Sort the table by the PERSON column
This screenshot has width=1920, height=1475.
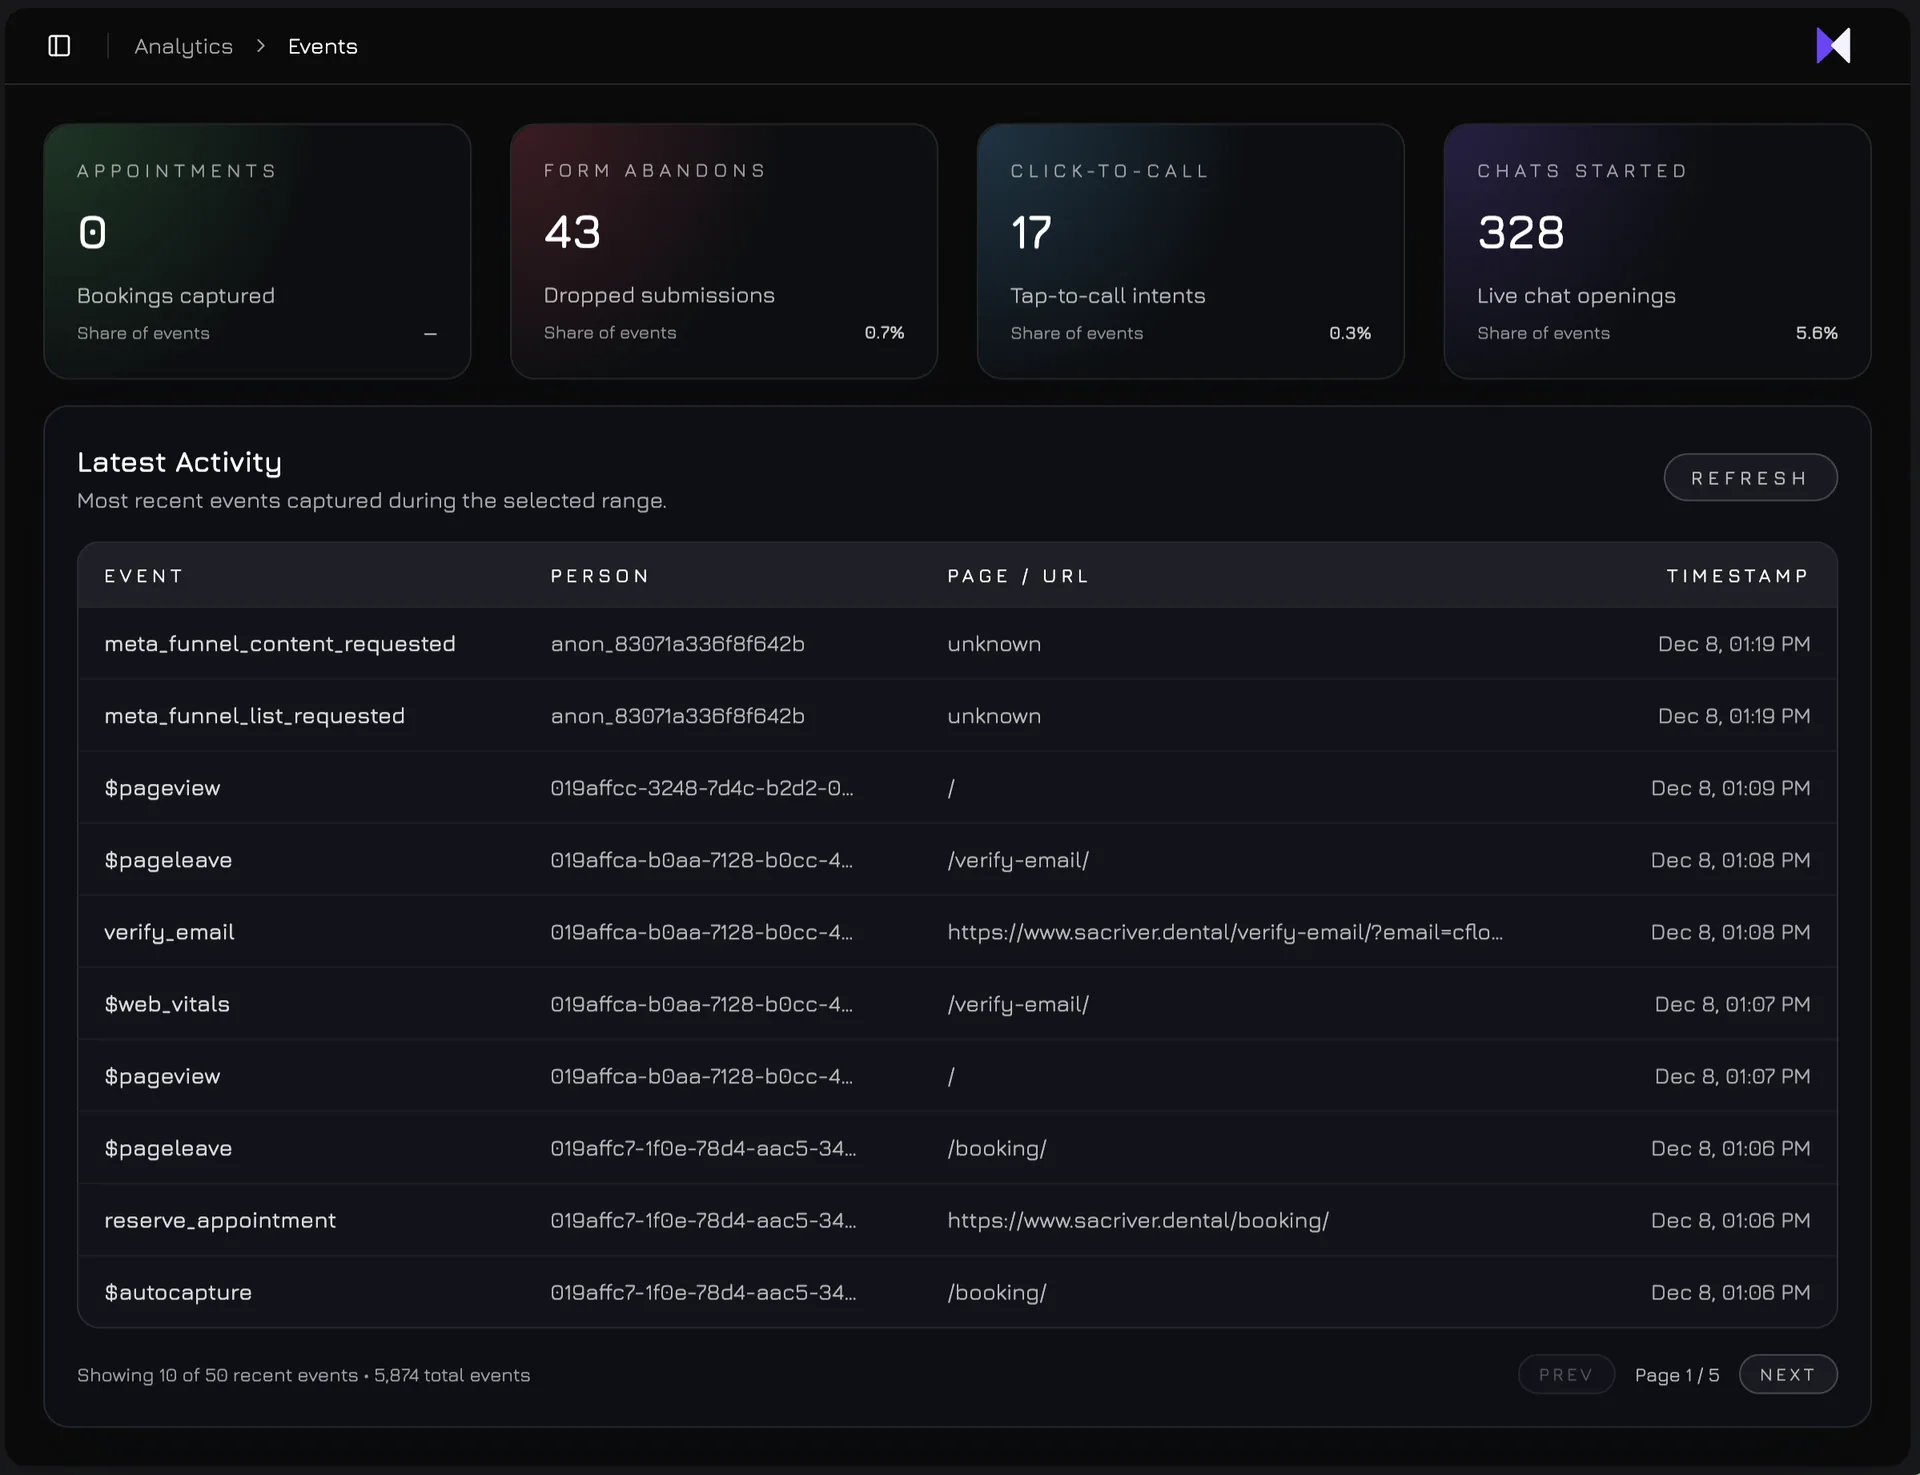coord(600,575)
